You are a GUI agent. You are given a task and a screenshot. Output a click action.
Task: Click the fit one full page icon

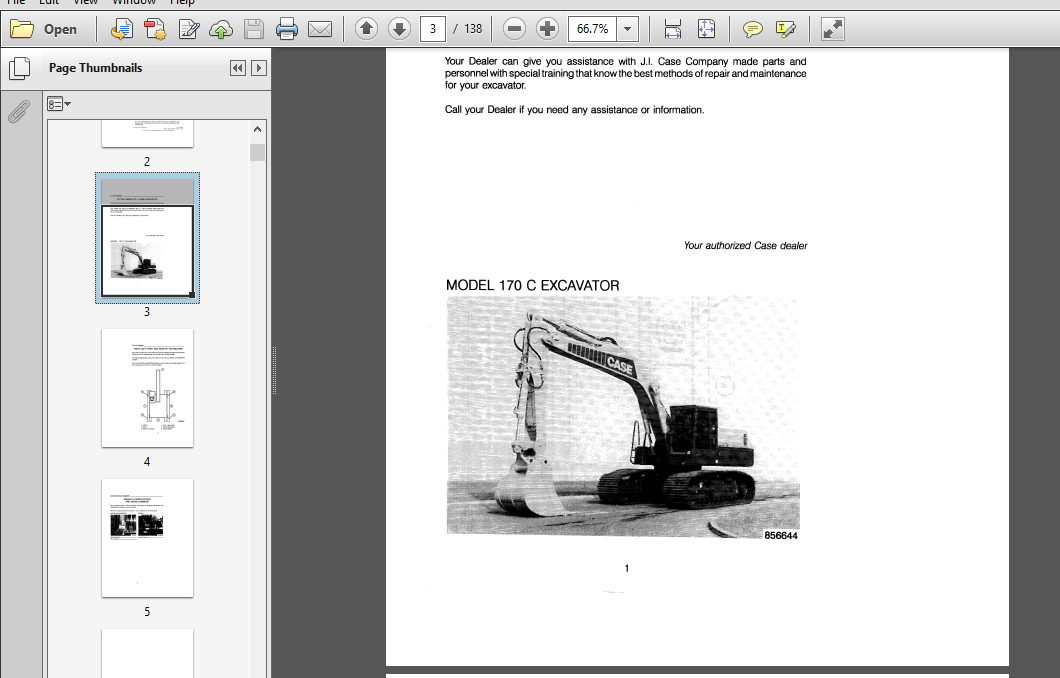pos(706,29)
